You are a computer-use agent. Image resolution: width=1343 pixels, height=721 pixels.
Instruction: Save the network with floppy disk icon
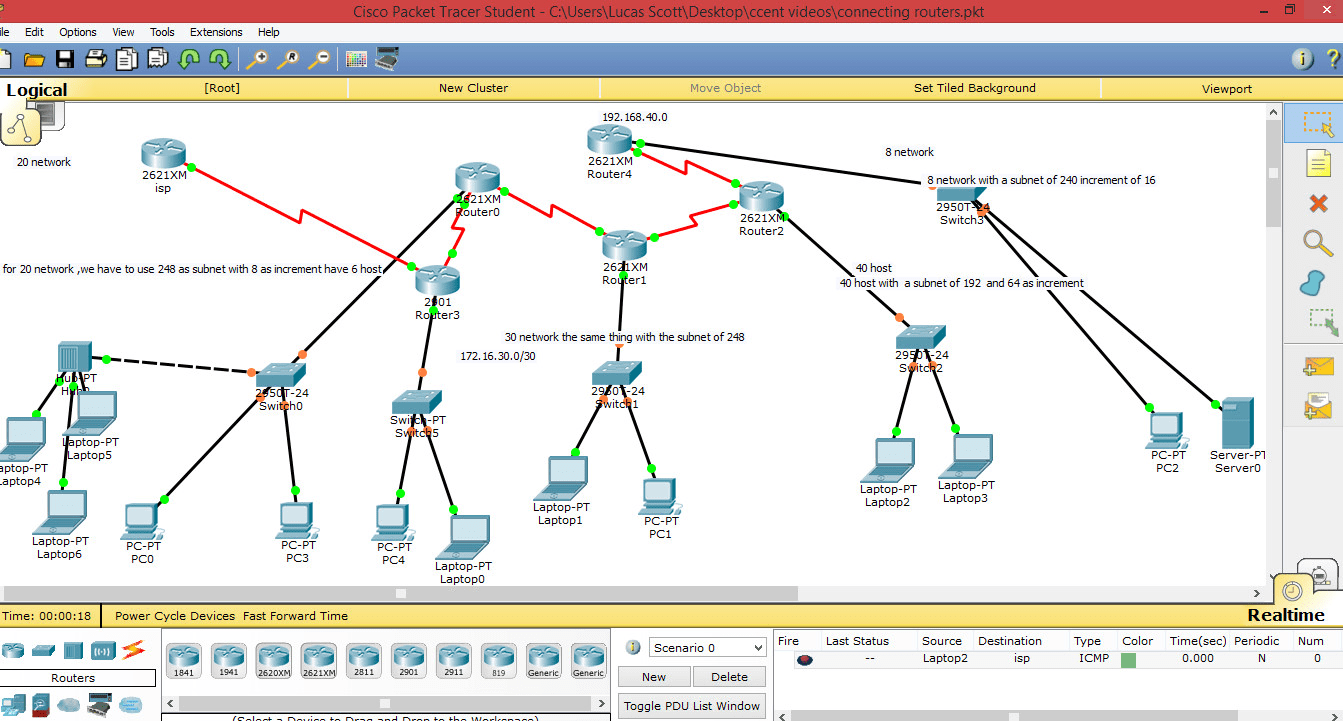(x=65, y=59)
